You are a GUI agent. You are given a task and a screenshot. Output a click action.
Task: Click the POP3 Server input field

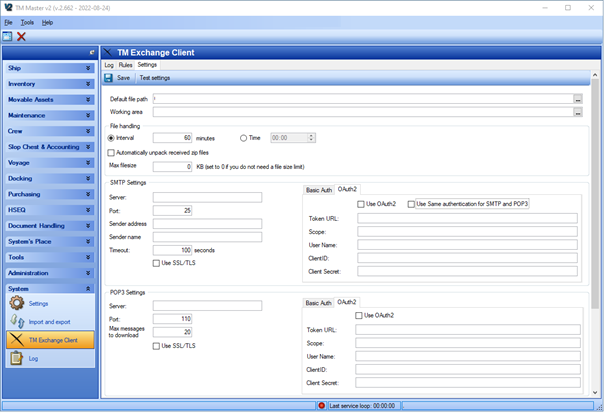pos(207,306)
